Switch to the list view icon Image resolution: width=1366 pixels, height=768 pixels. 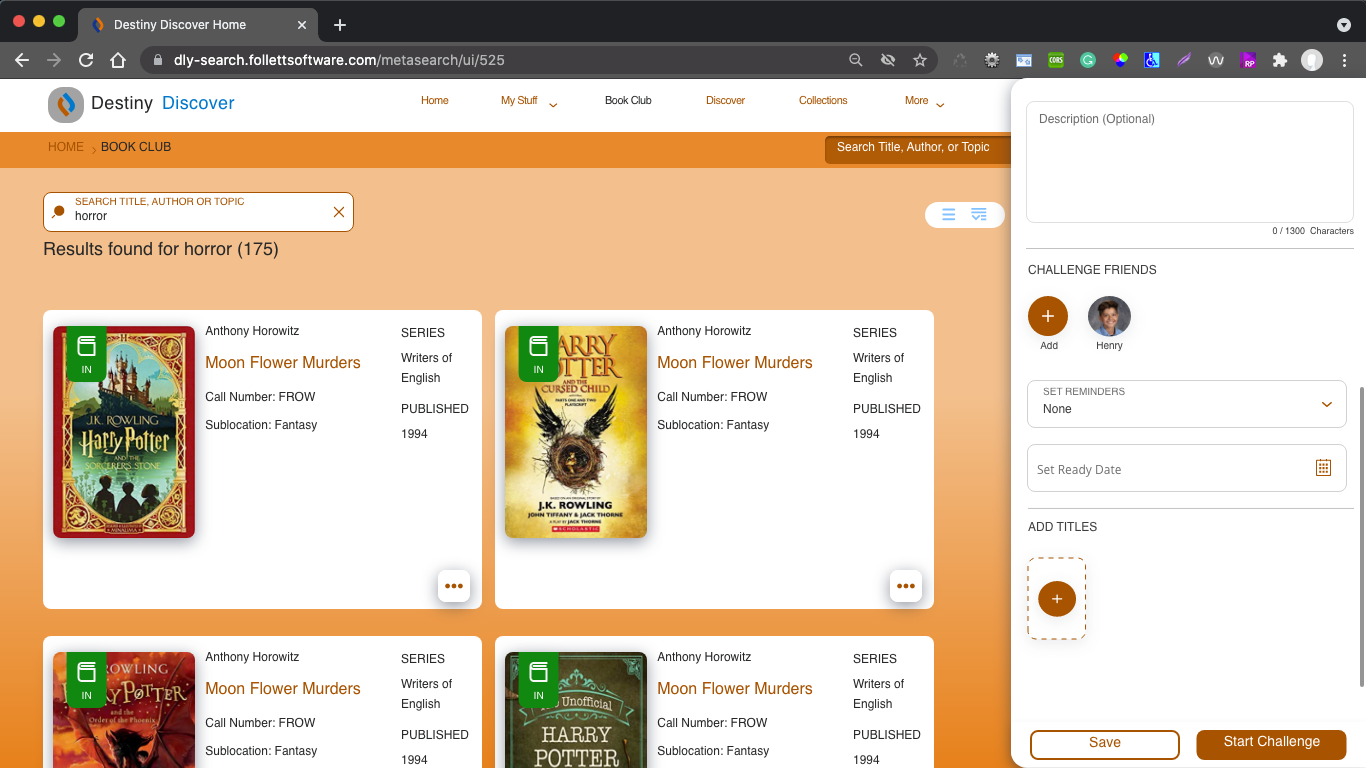[x=949, y=215]
